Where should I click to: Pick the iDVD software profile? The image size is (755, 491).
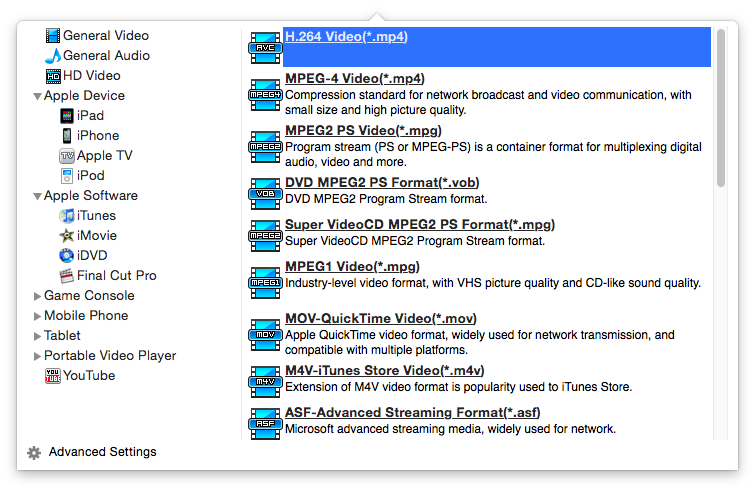point(92,256)
